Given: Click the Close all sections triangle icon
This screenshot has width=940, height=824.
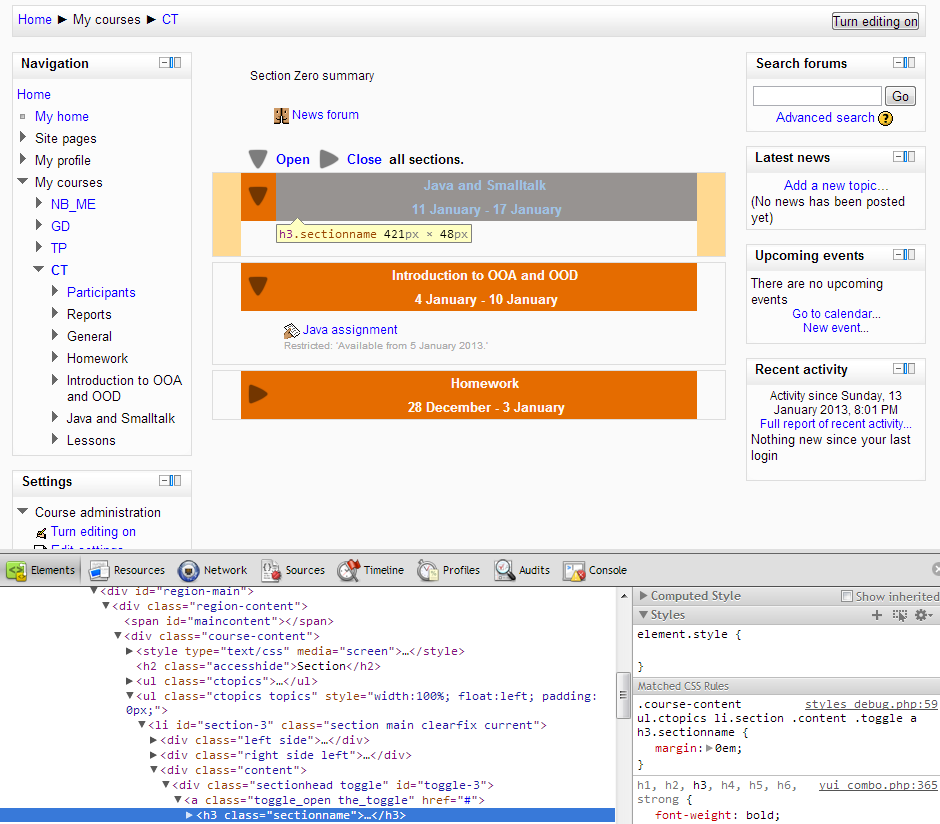Looking at the screenshot, I should (x=329, y=159).
